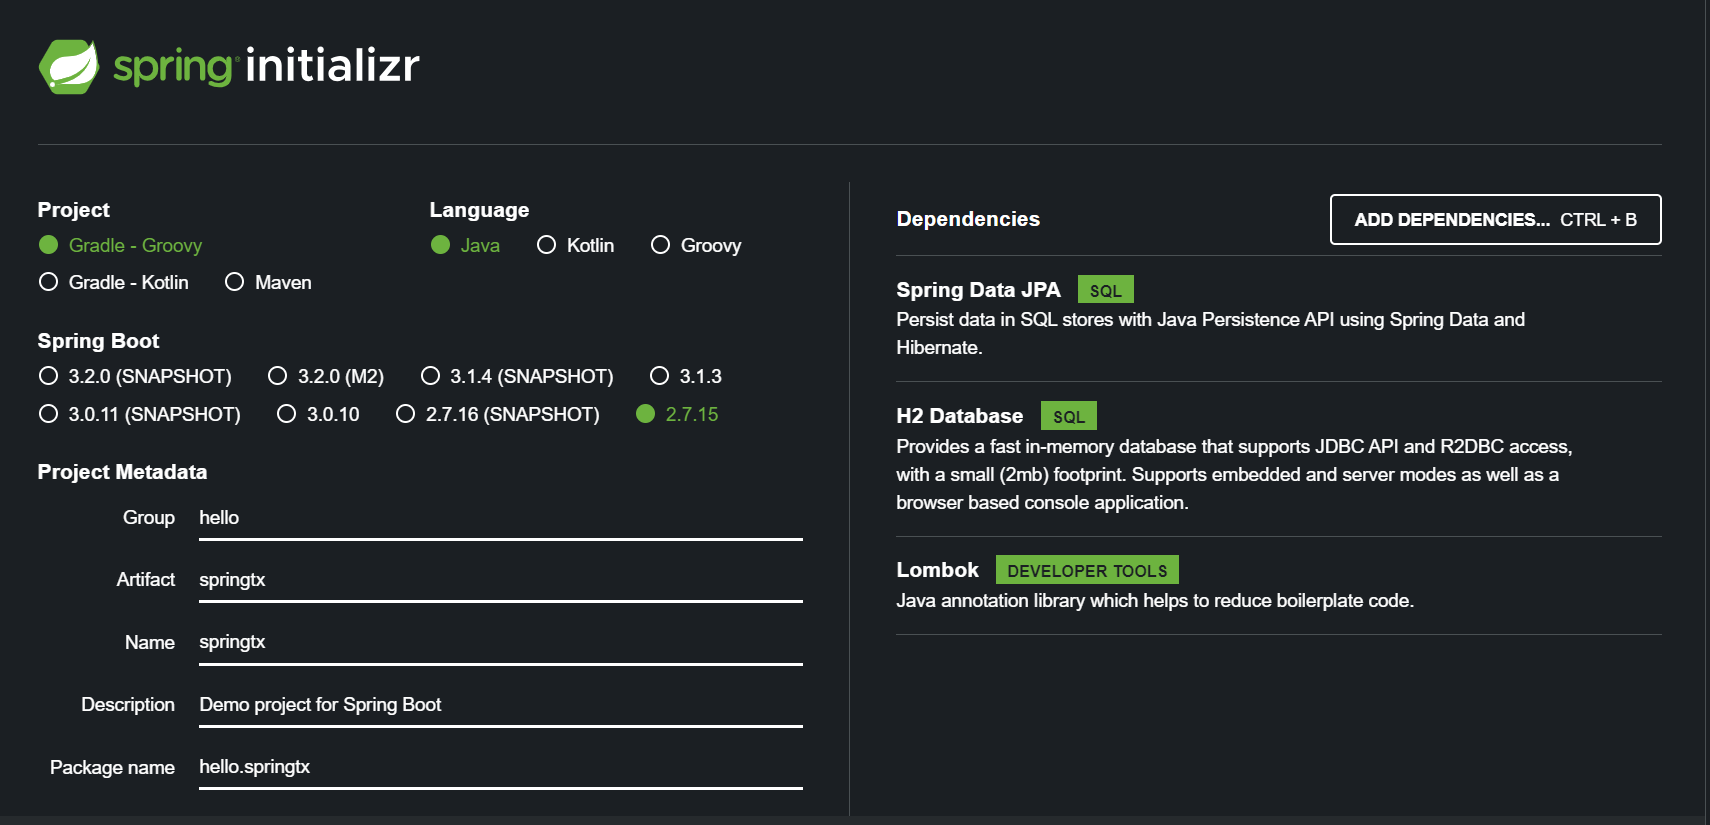
Task: Click the Spring Data JPA dependency
Action: (978, 290)
